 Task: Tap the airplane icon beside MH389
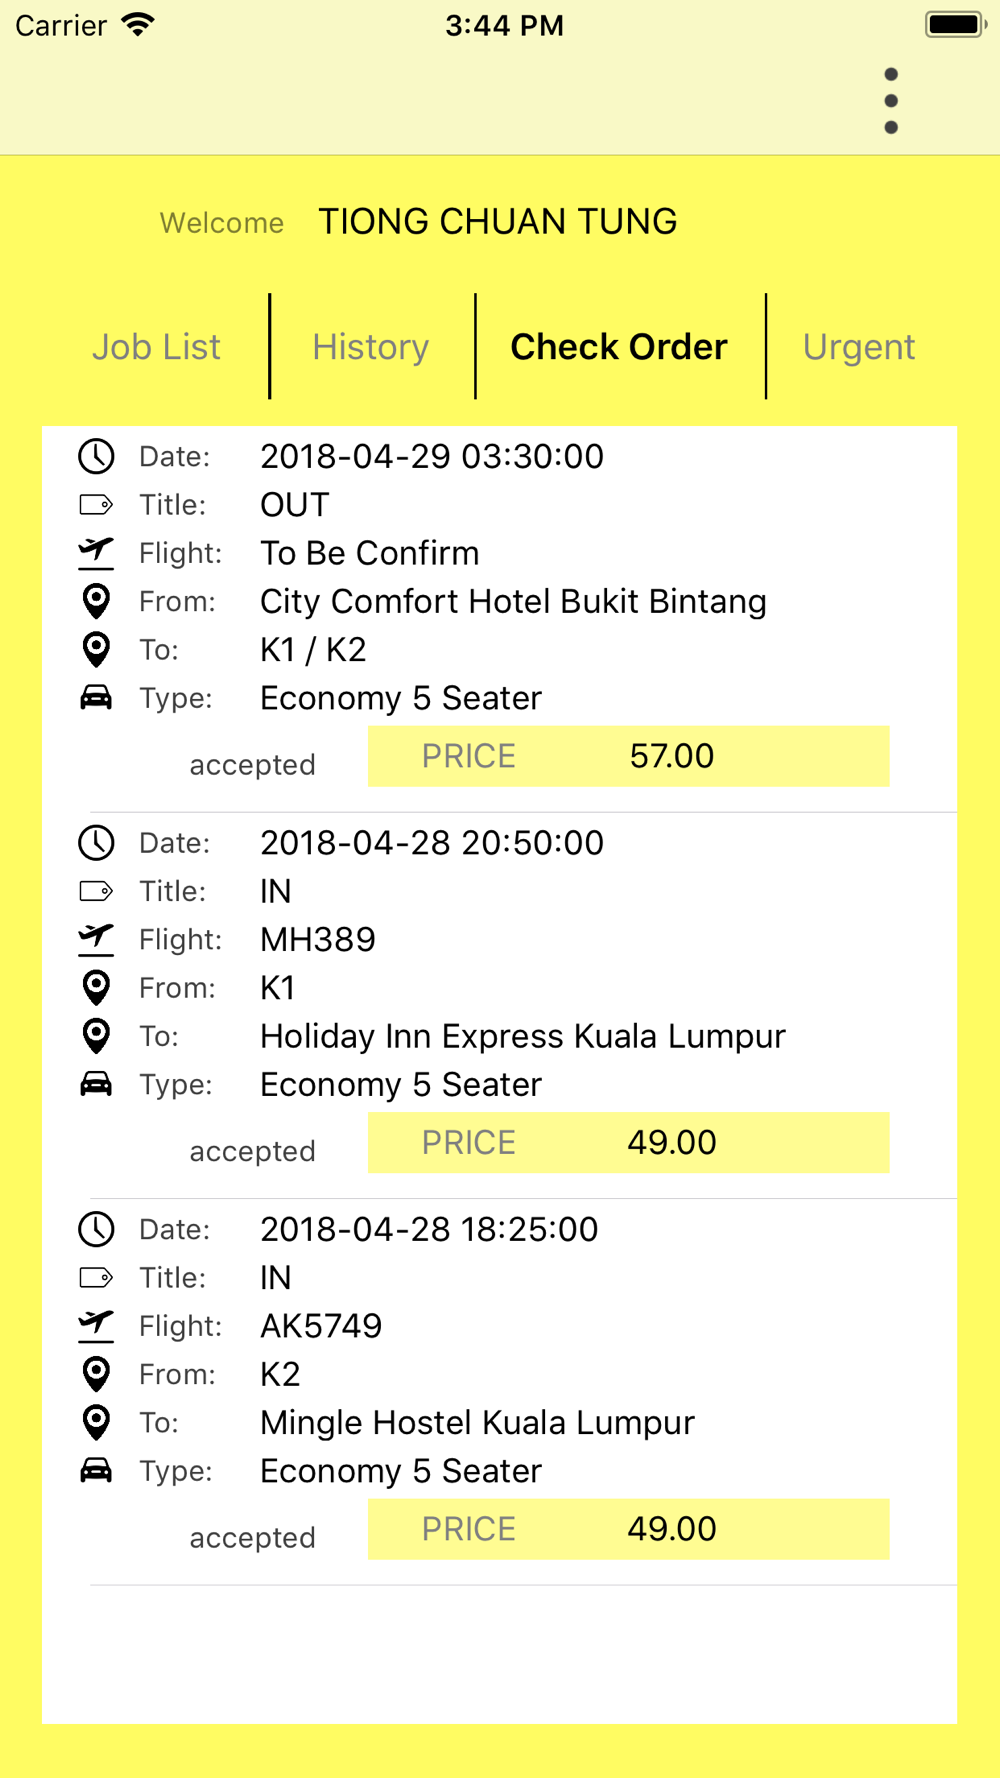point(96,939)
